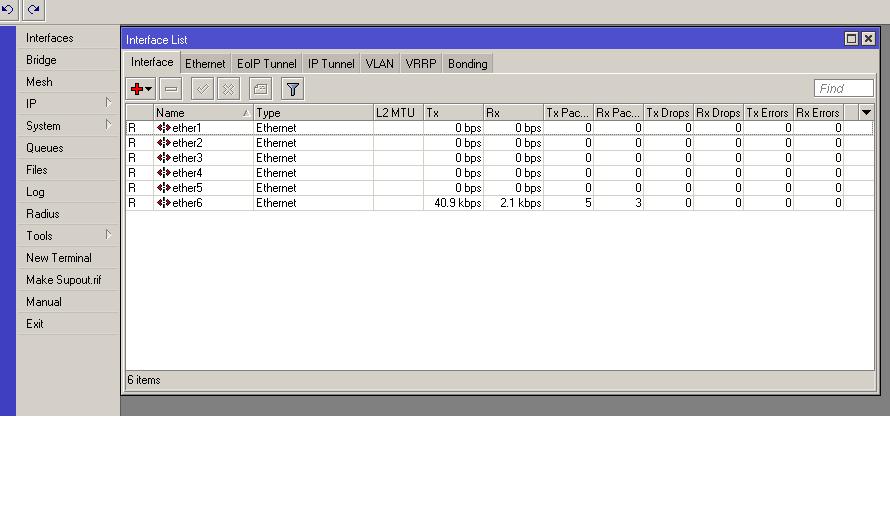Switch to the Ethernet tab
Viewport: 890px width, 525px height.
pos(205,64)
